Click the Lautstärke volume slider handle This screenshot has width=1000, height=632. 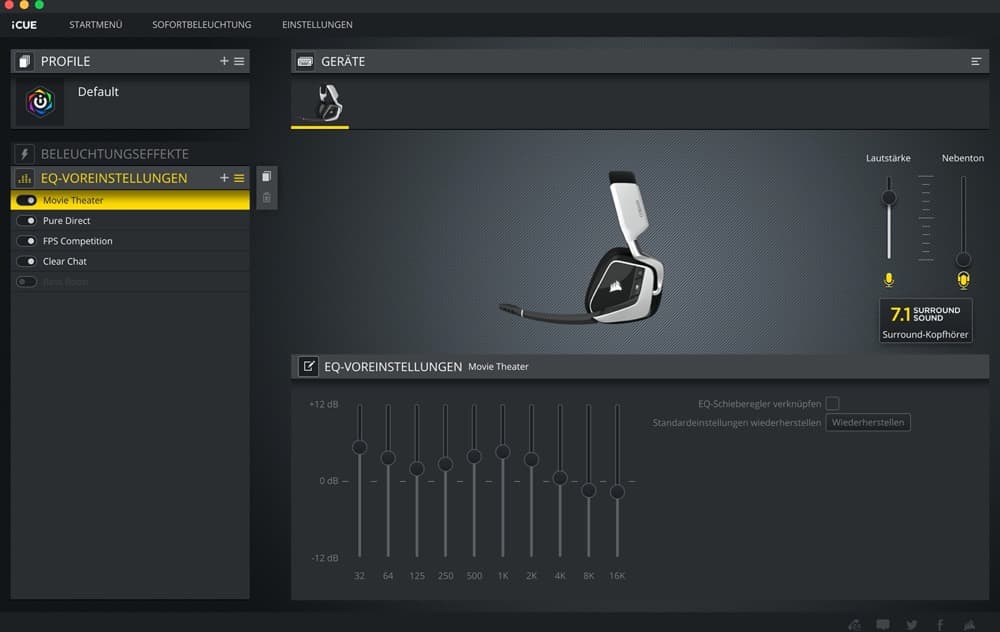click(889, 198)
